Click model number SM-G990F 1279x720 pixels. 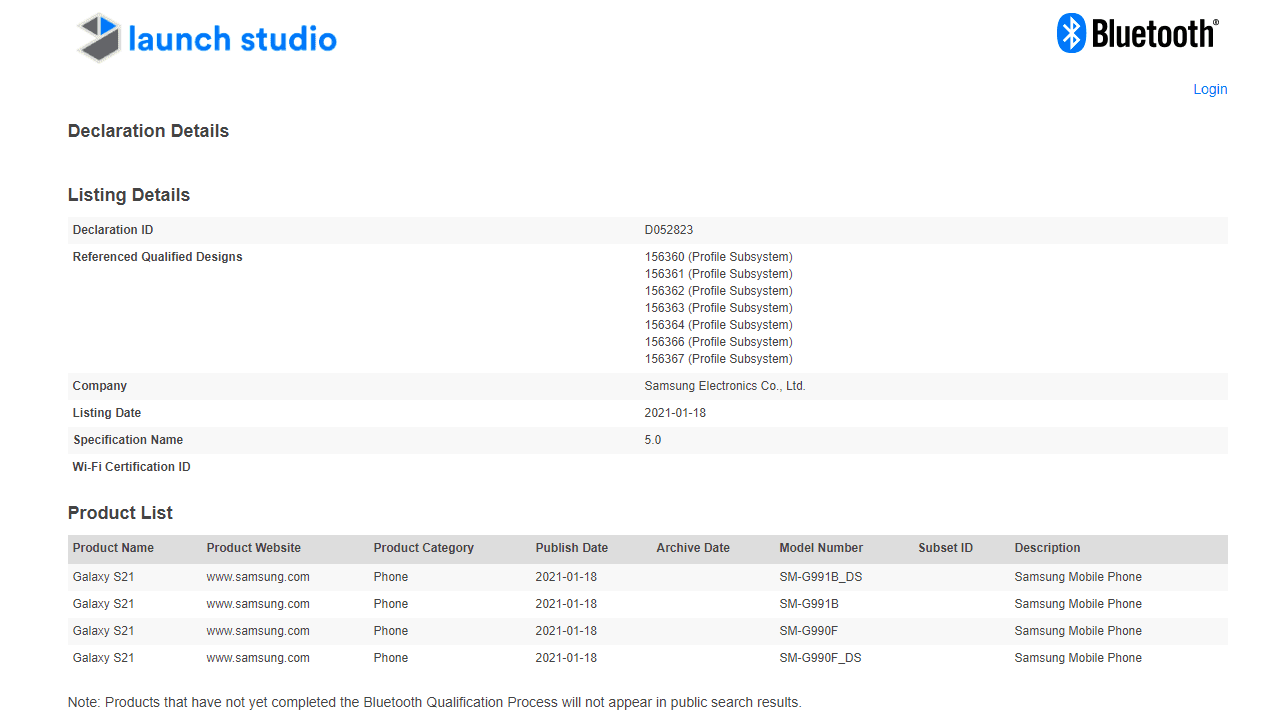pos(809,631)
